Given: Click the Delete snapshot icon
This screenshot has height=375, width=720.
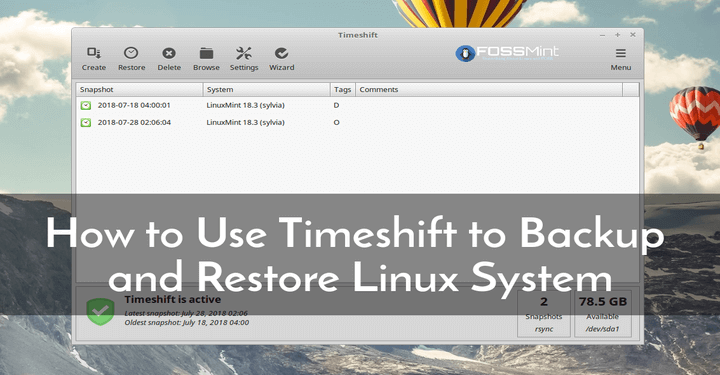Looking at the screenshot, I should (x=169, y=59).
